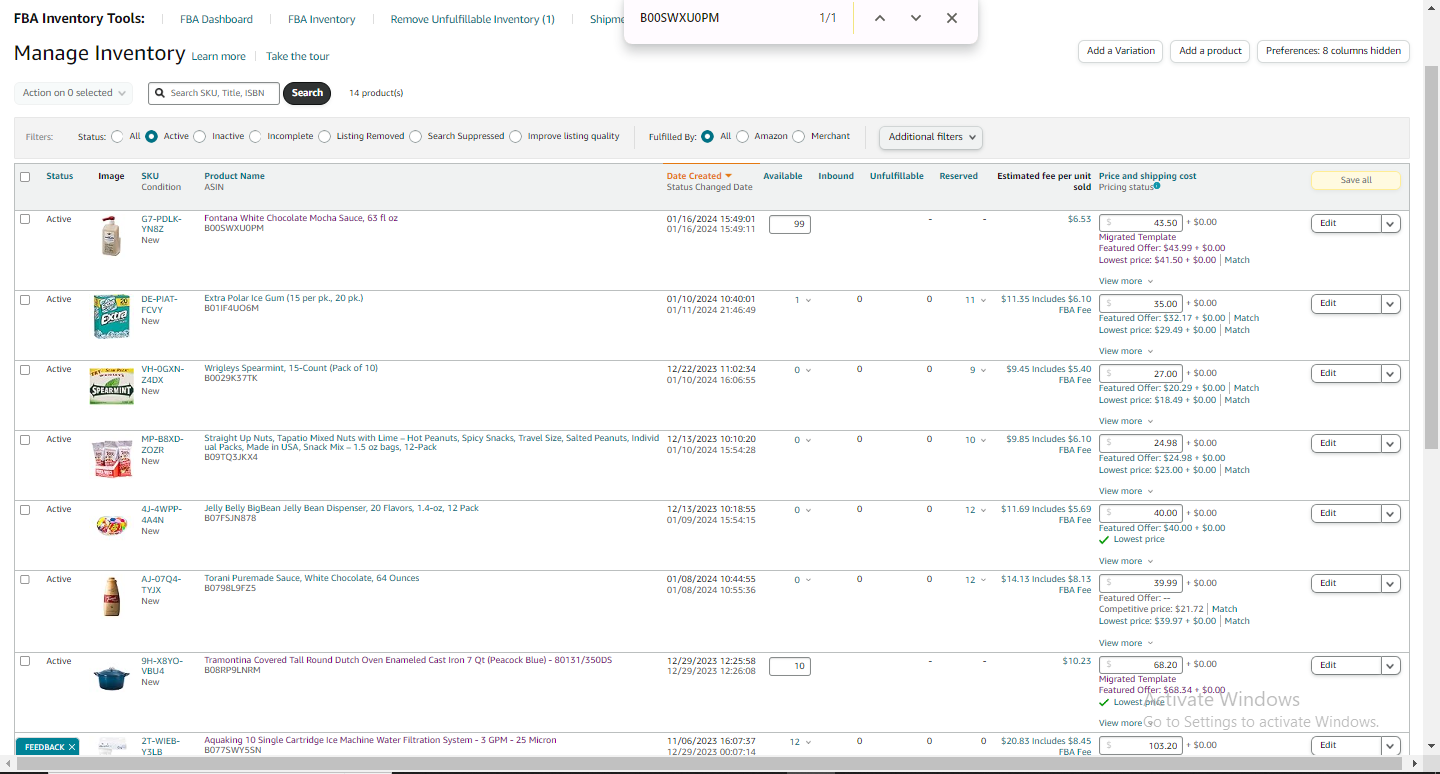This screenshot has height=774, width=1440.
Task: Click the black Search button
Action: tap(307, 93)
